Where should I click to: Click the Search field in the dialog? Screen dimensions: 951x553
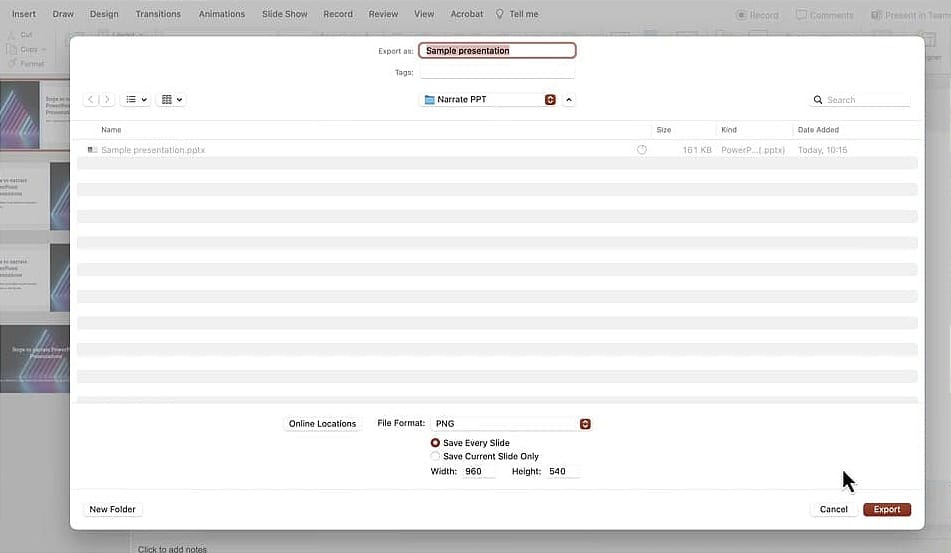[860, 99]
